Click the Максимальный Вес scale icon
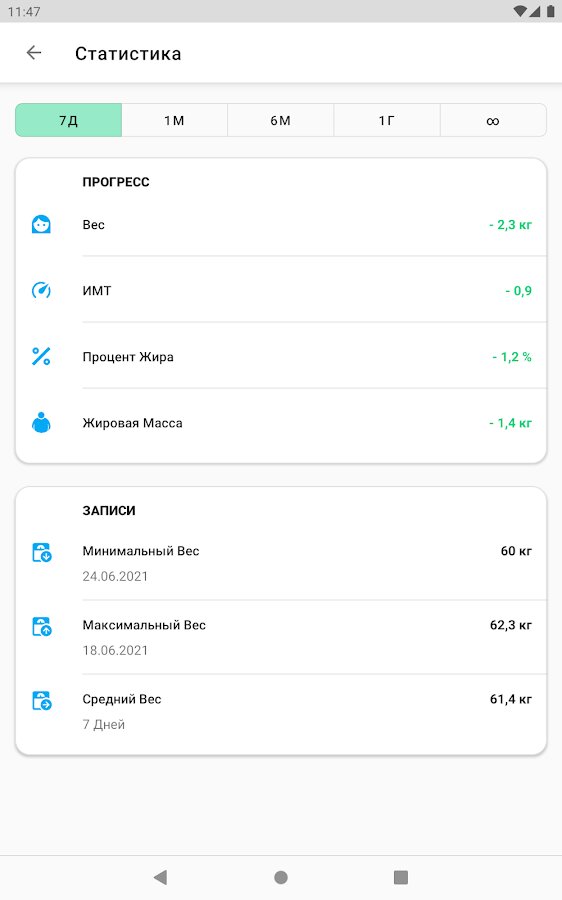Viewport: 562px width, 900px height. coord(42,626)
